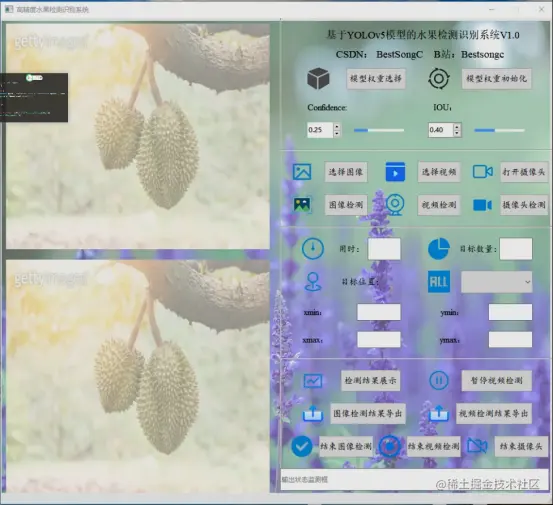The image size is (554, 505).
Task: Click the picture-frame icon left of 选择图像
Action: 302,172
